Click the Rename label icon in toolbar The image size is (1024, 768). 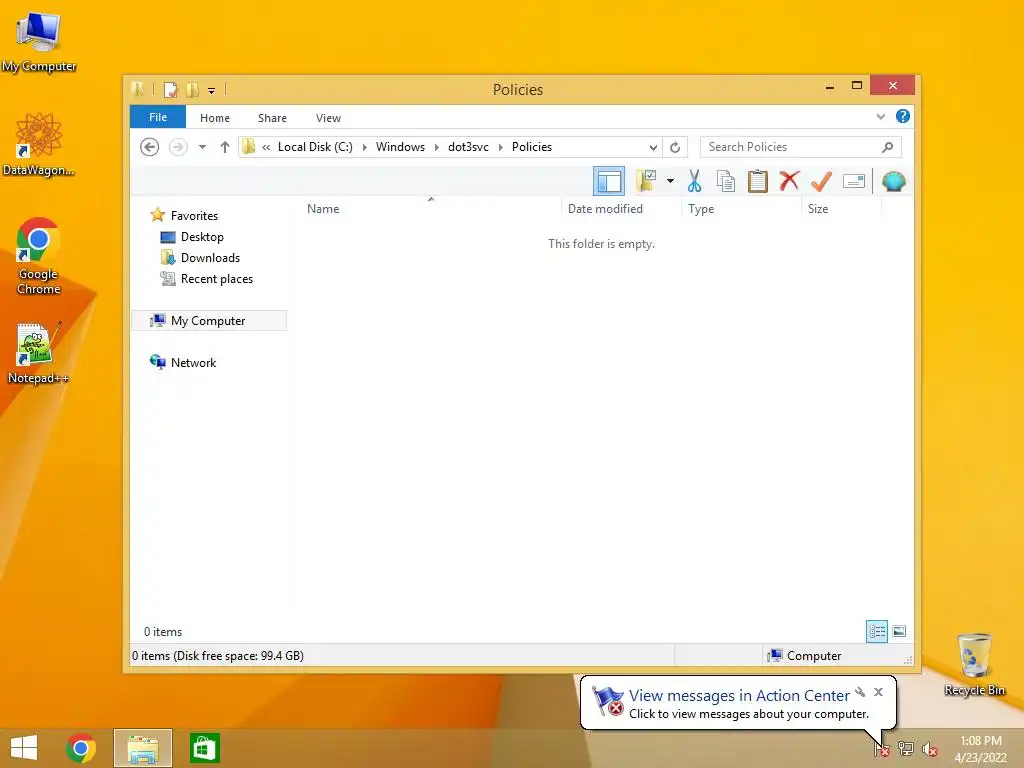854,181
